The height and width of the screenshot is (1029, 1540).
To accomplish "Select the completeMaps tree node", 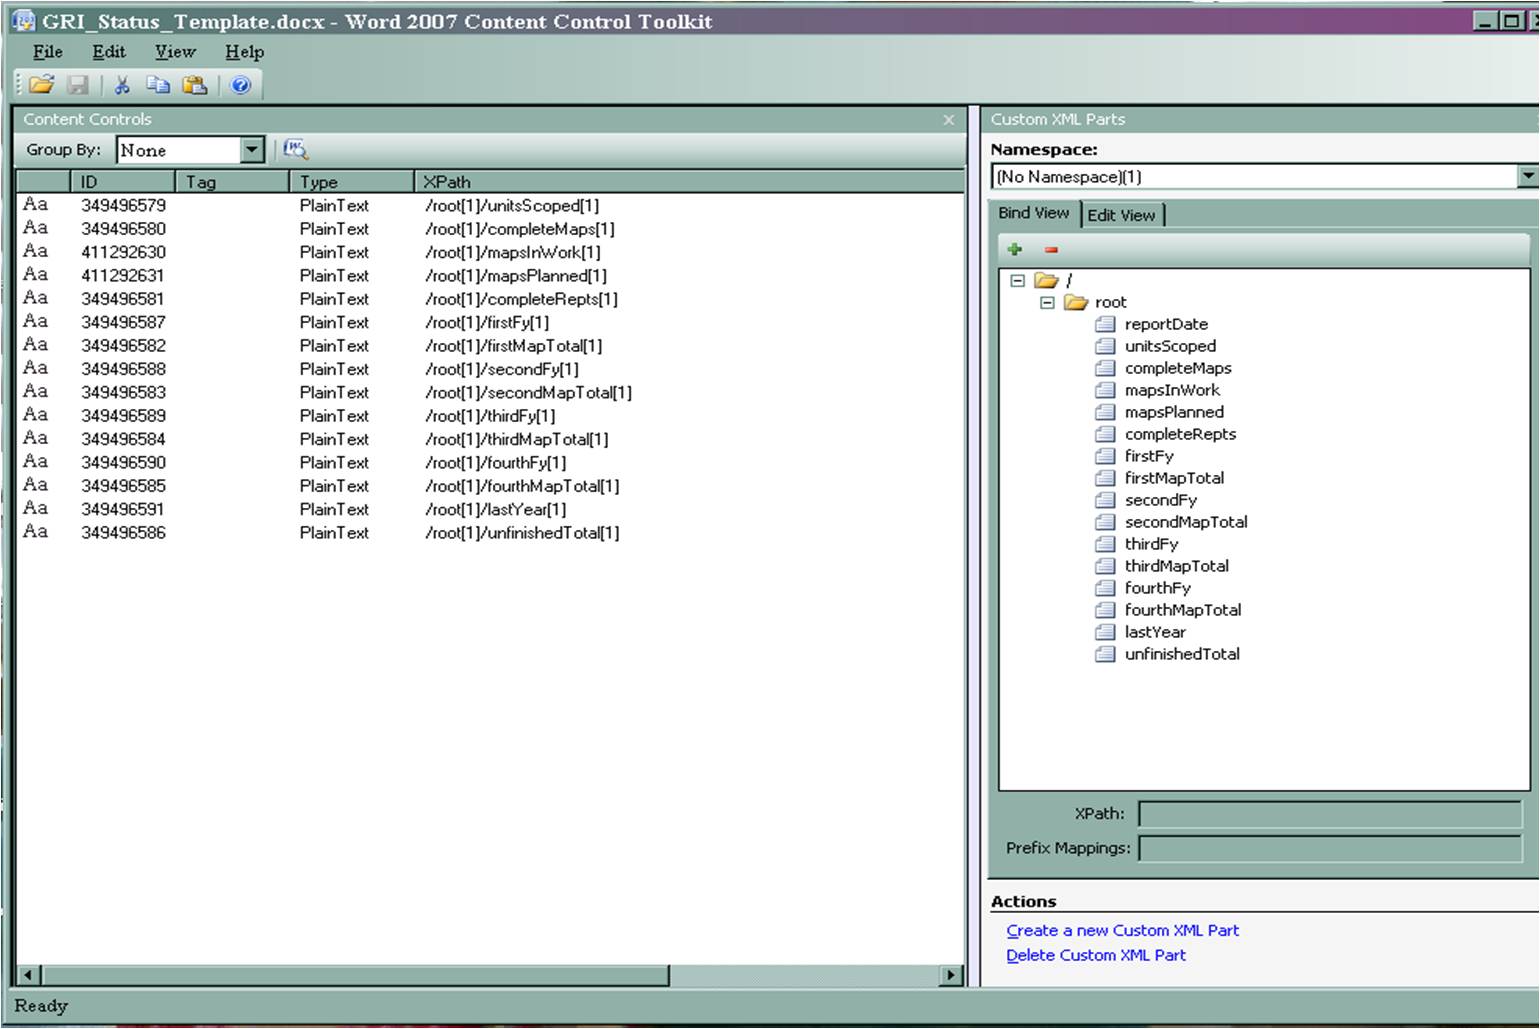I will (1178, 368).
